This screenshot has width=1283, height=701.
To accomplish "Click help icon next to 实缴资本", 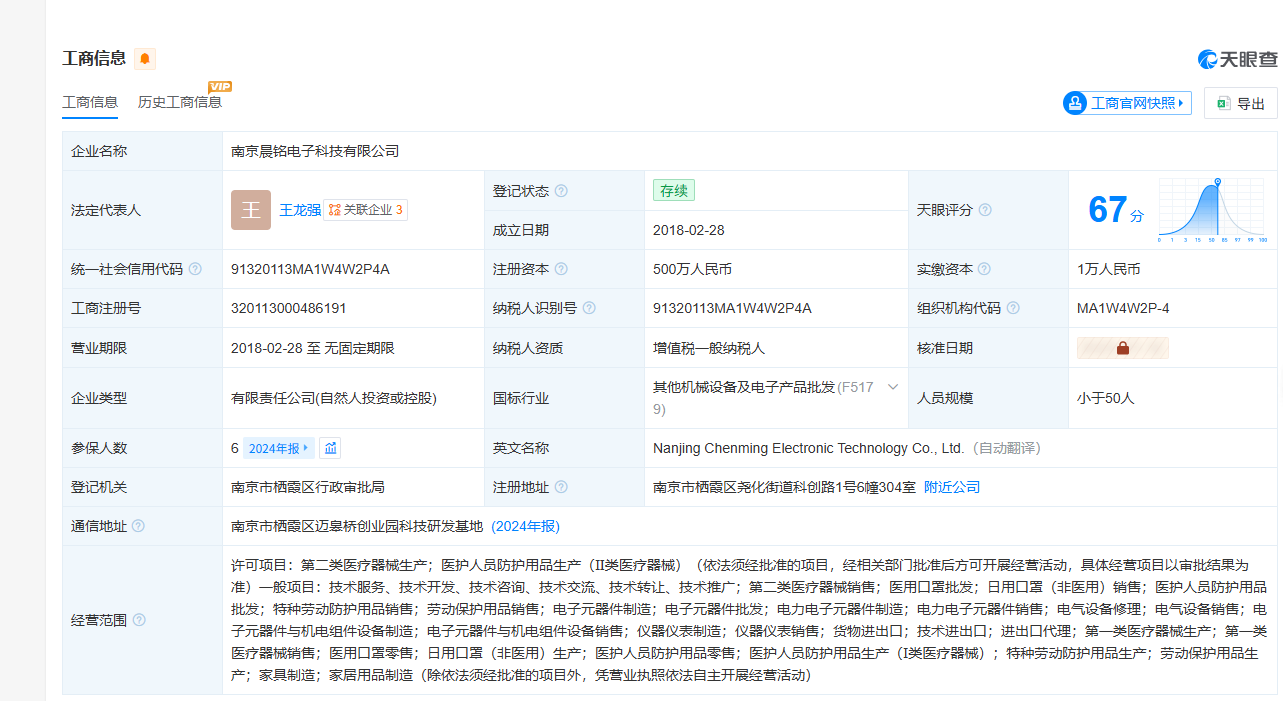I will tap(984, 269).
